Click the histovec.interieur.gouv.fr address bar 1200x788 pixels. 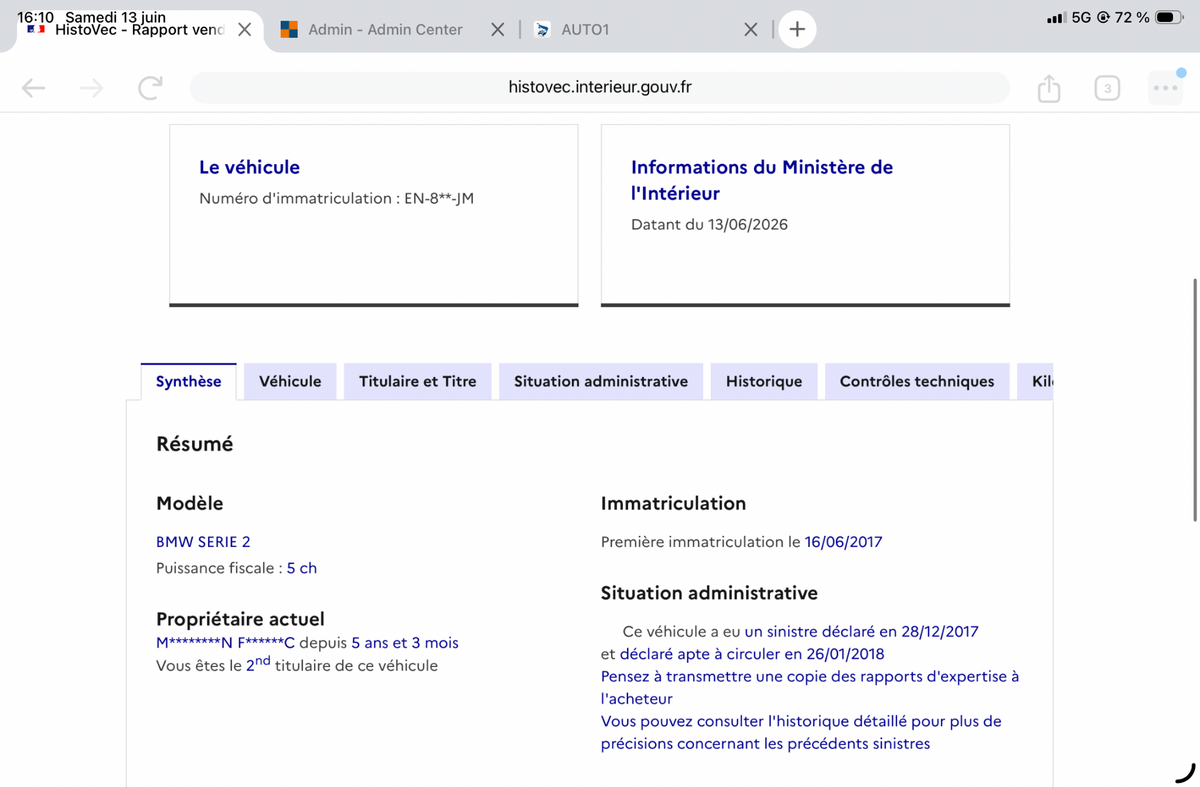pos(600,87)
